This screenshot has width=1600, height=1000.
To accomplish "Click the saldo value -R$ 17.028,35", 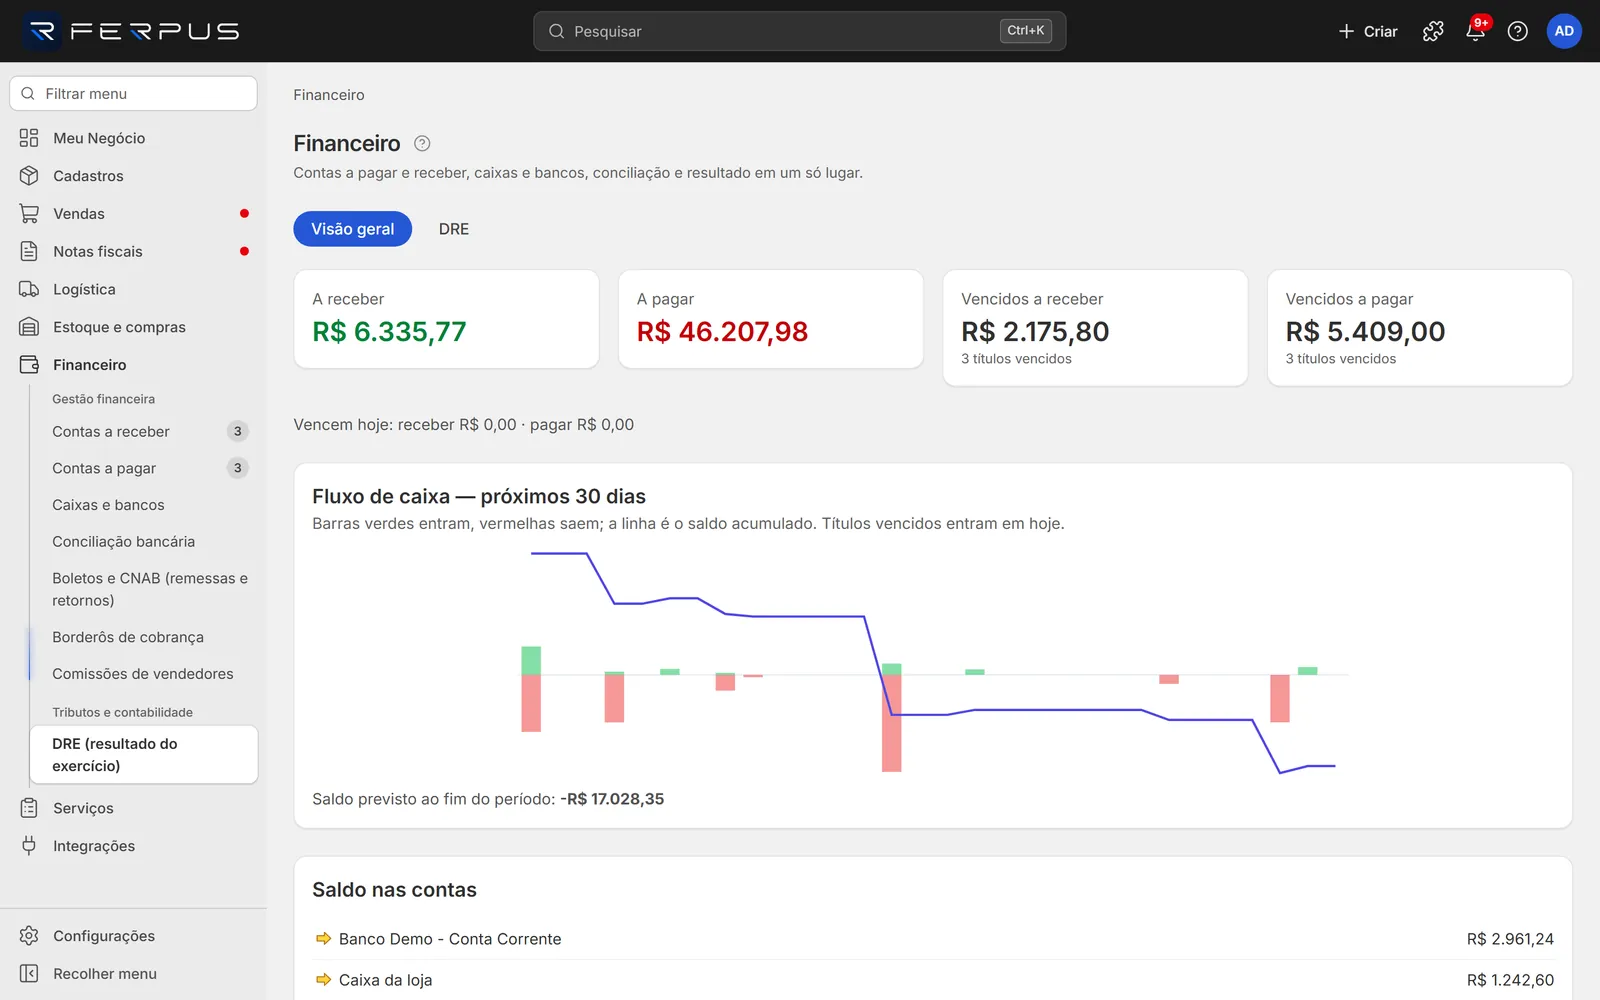I will click(612, 799).
